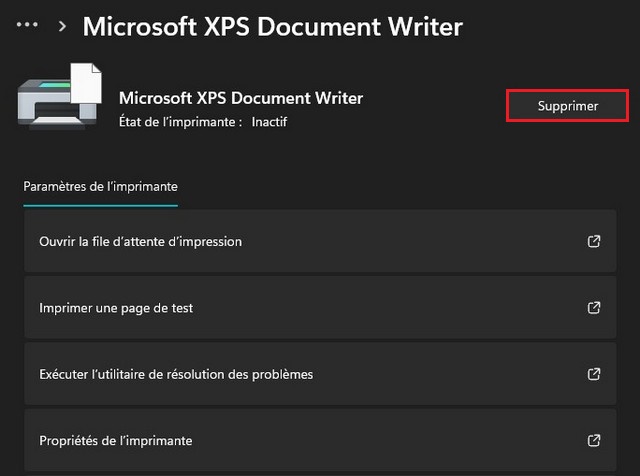Open Ouvrir la file d'attente d'impression
The height and width of the screenshot is (476, 640).
320,241
